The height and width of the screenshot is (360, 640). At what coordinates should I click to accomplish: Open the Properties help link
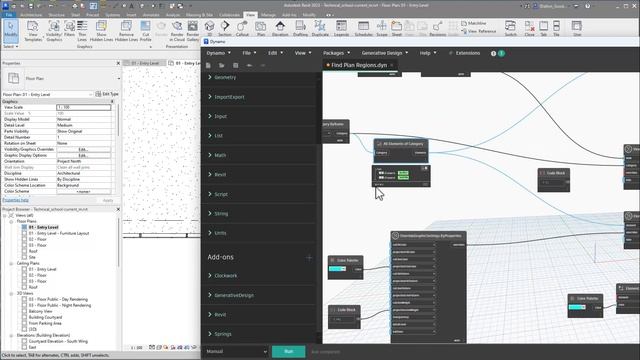16,200
